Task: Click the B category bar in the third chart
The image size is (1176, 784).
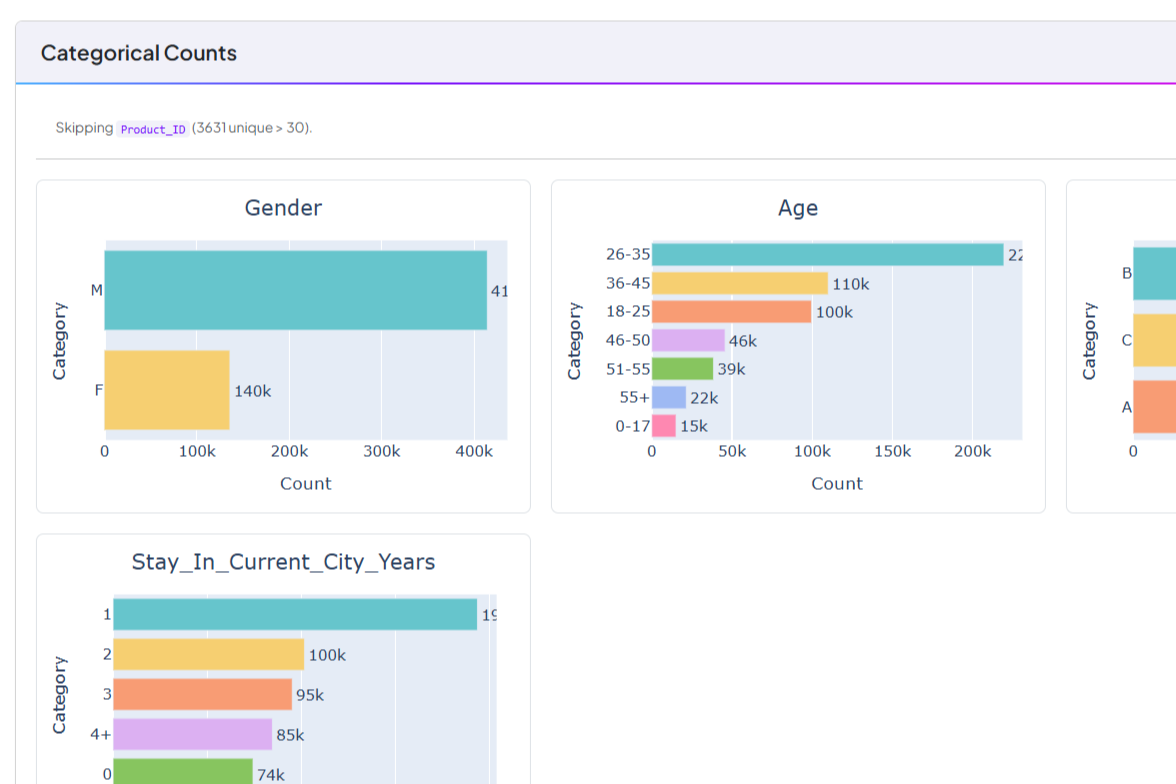Action: pos(1154,273)
